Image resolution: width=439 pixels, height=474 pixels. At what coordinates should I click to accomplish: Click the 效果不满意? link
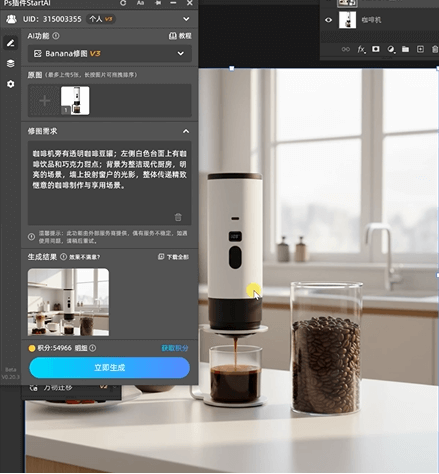(x=84, y=257)
